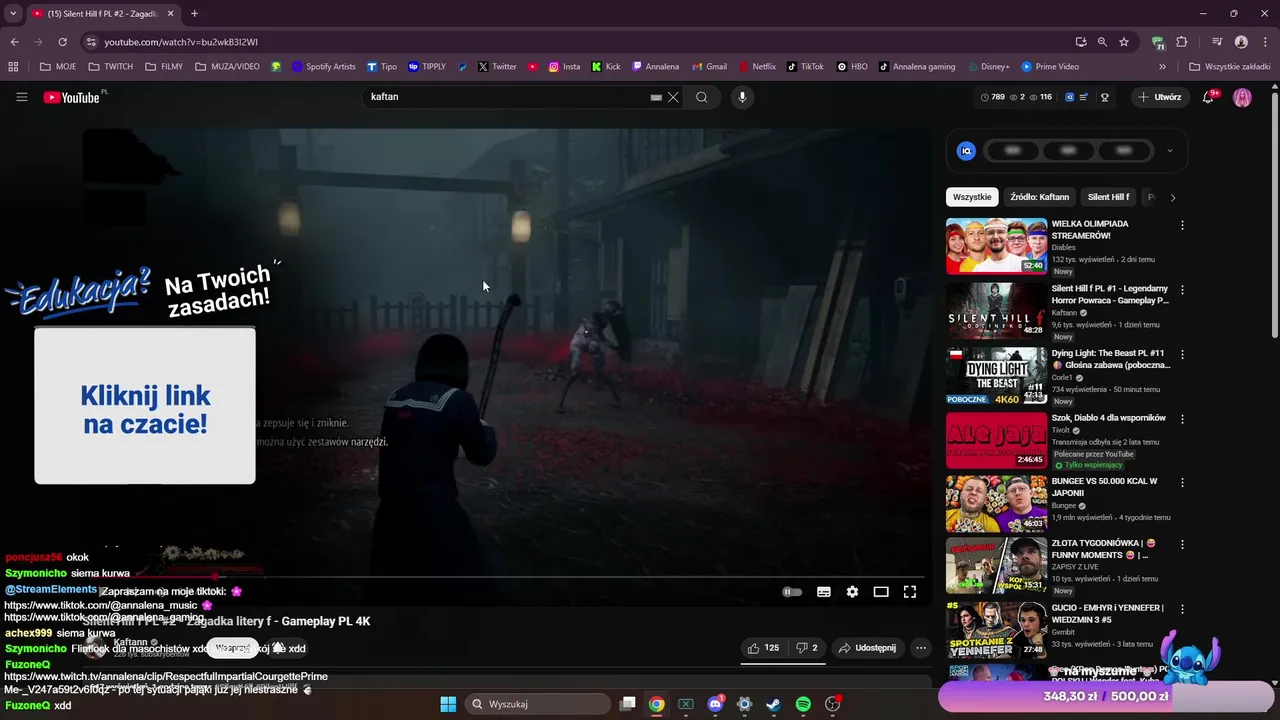Image resolution: width=1280 pixels, height=720 pixels.
Task: Open the MUZA/VIDEO bookmarks folder
Action: [227, 67]
